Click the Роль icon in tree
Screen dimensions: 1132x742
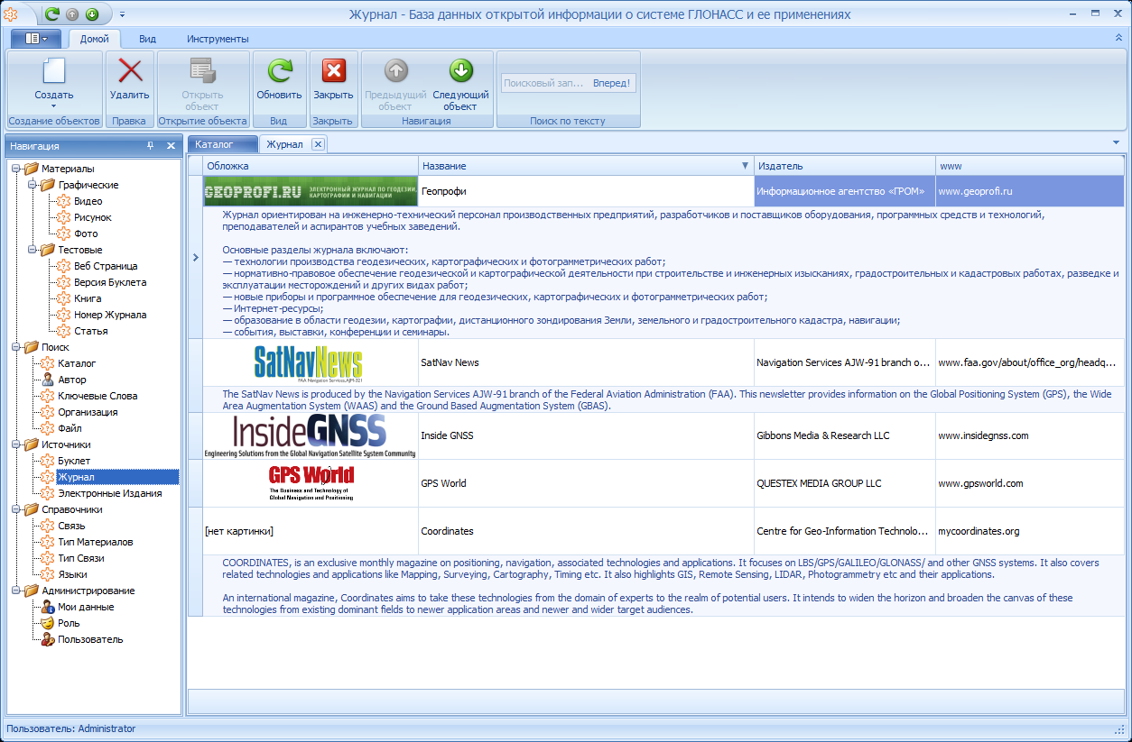[x=48, y=623]
